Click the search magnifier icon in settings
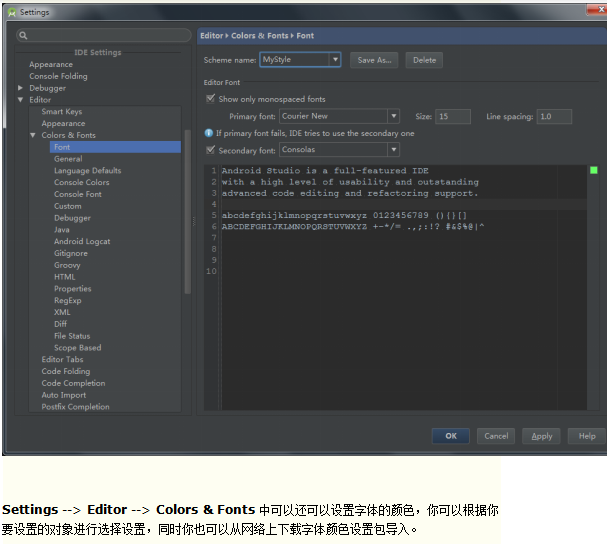This screenshot has width=607, height=544. (23, 35)
